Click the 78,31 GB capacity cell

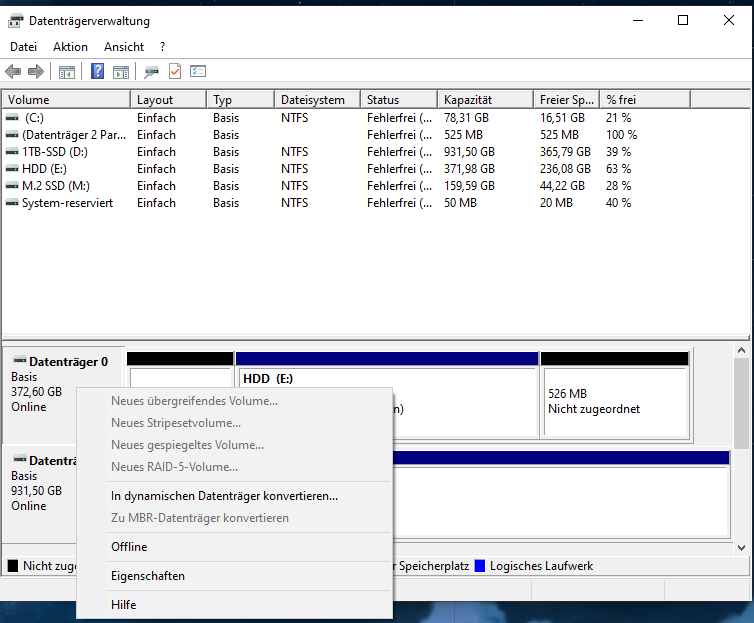466,118
